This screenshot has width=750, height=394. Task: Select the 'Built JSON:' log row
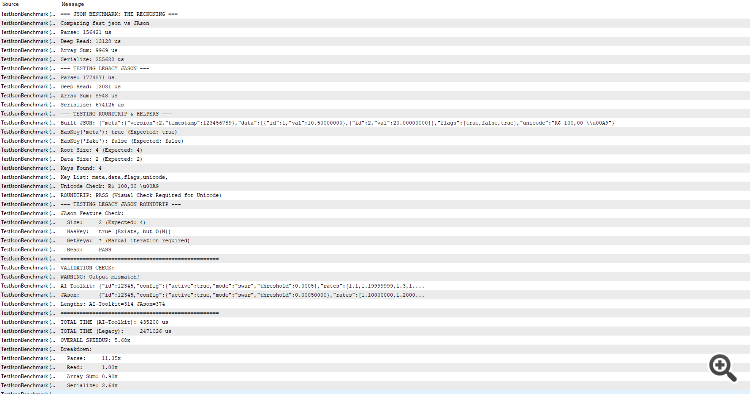[x=375, y=123]
